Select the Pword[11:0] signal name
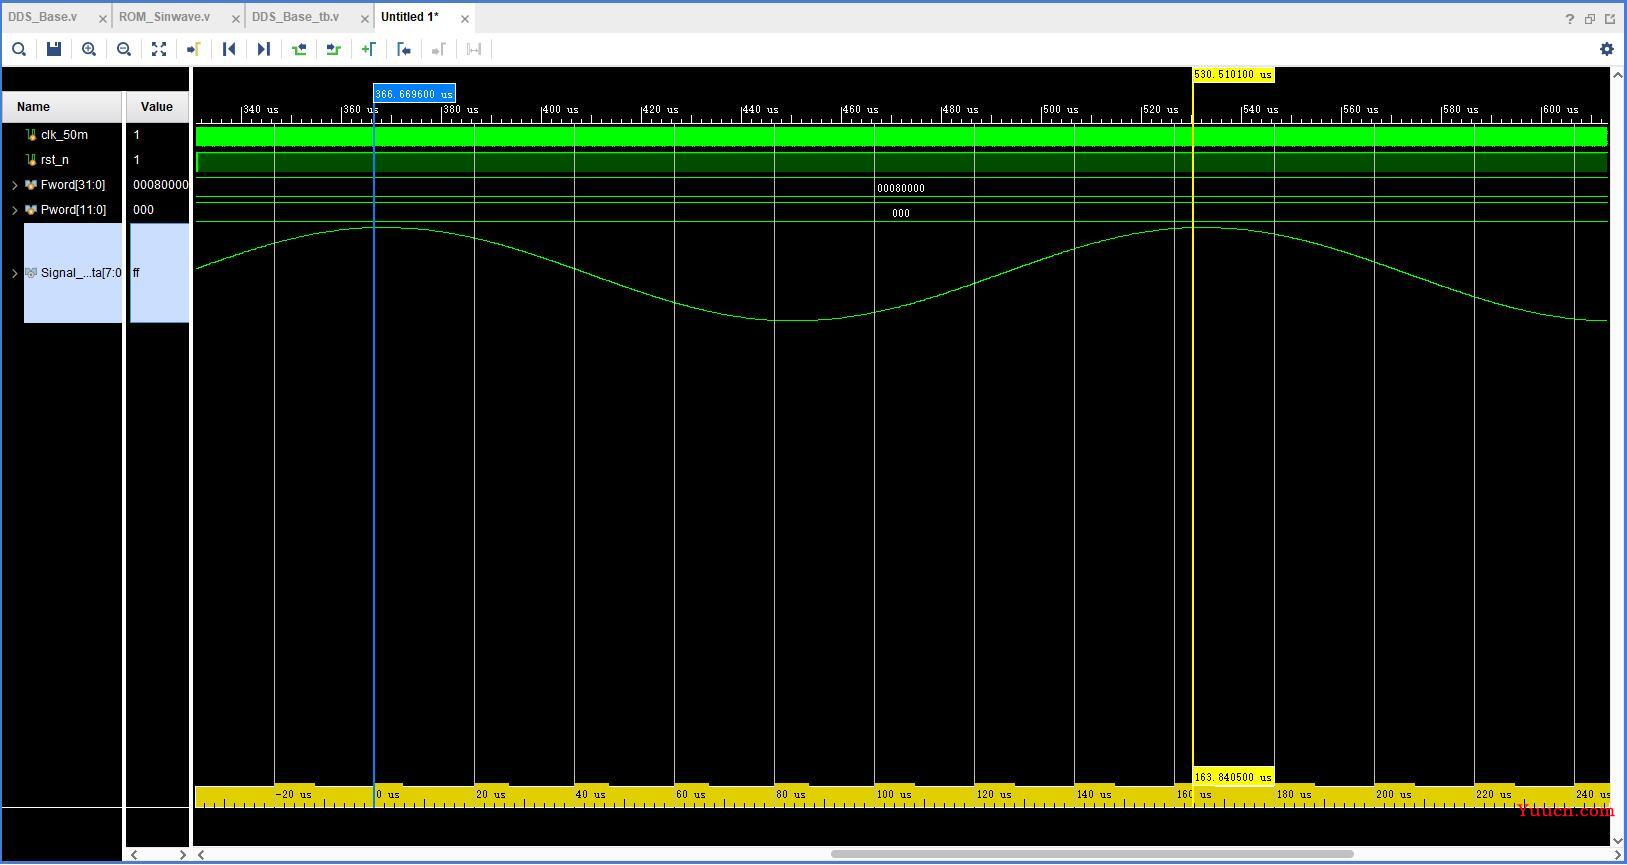The width and height of the screenshot is (1627, 865). [x=73, y=210]
